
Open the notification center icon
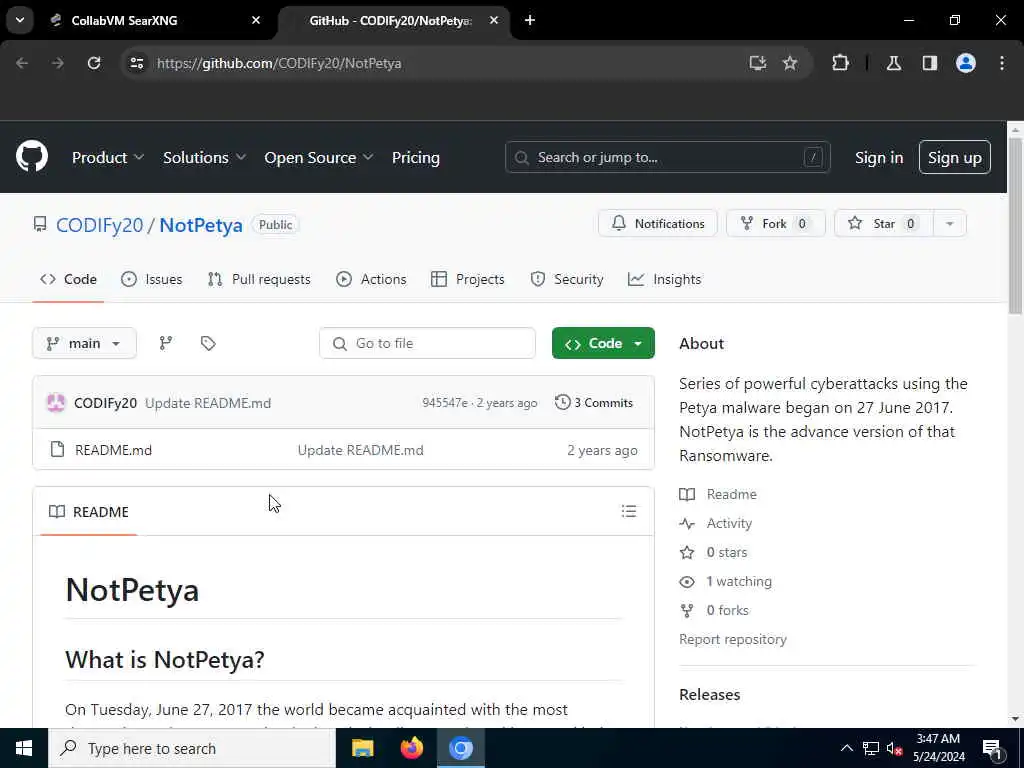(992, 748)
